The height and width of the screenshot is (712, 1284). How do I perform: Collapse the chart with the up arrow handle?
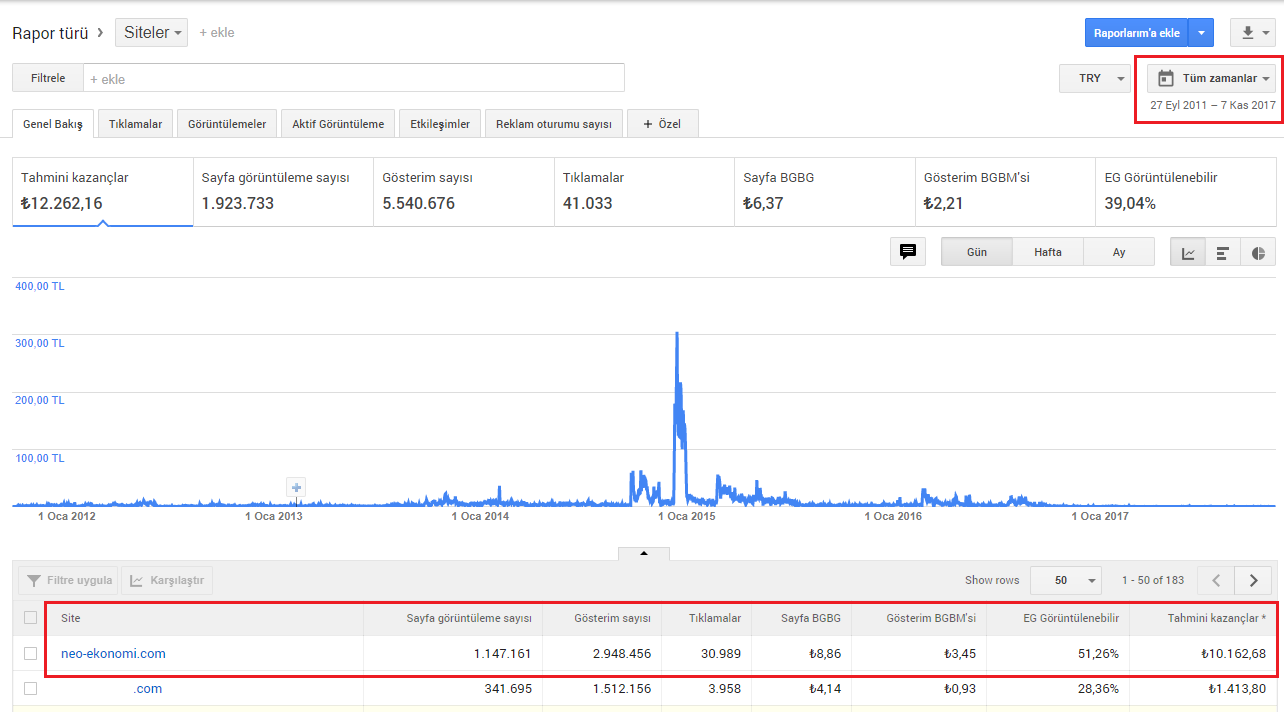644,553
